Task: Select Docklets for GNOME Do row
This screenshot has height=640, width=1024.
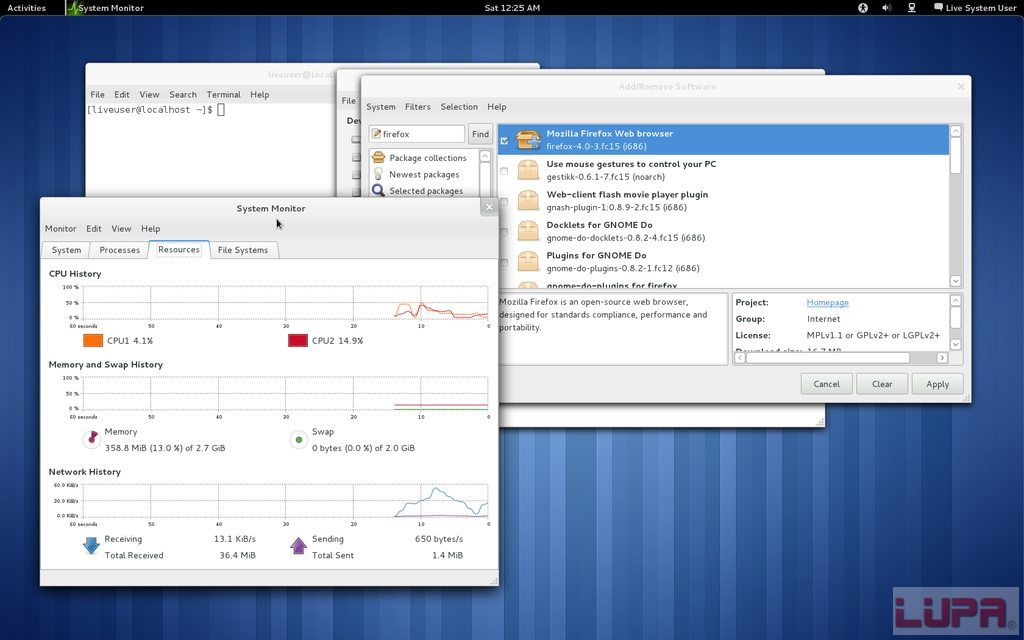Action: pyautogui.click(x=723, y=231)
